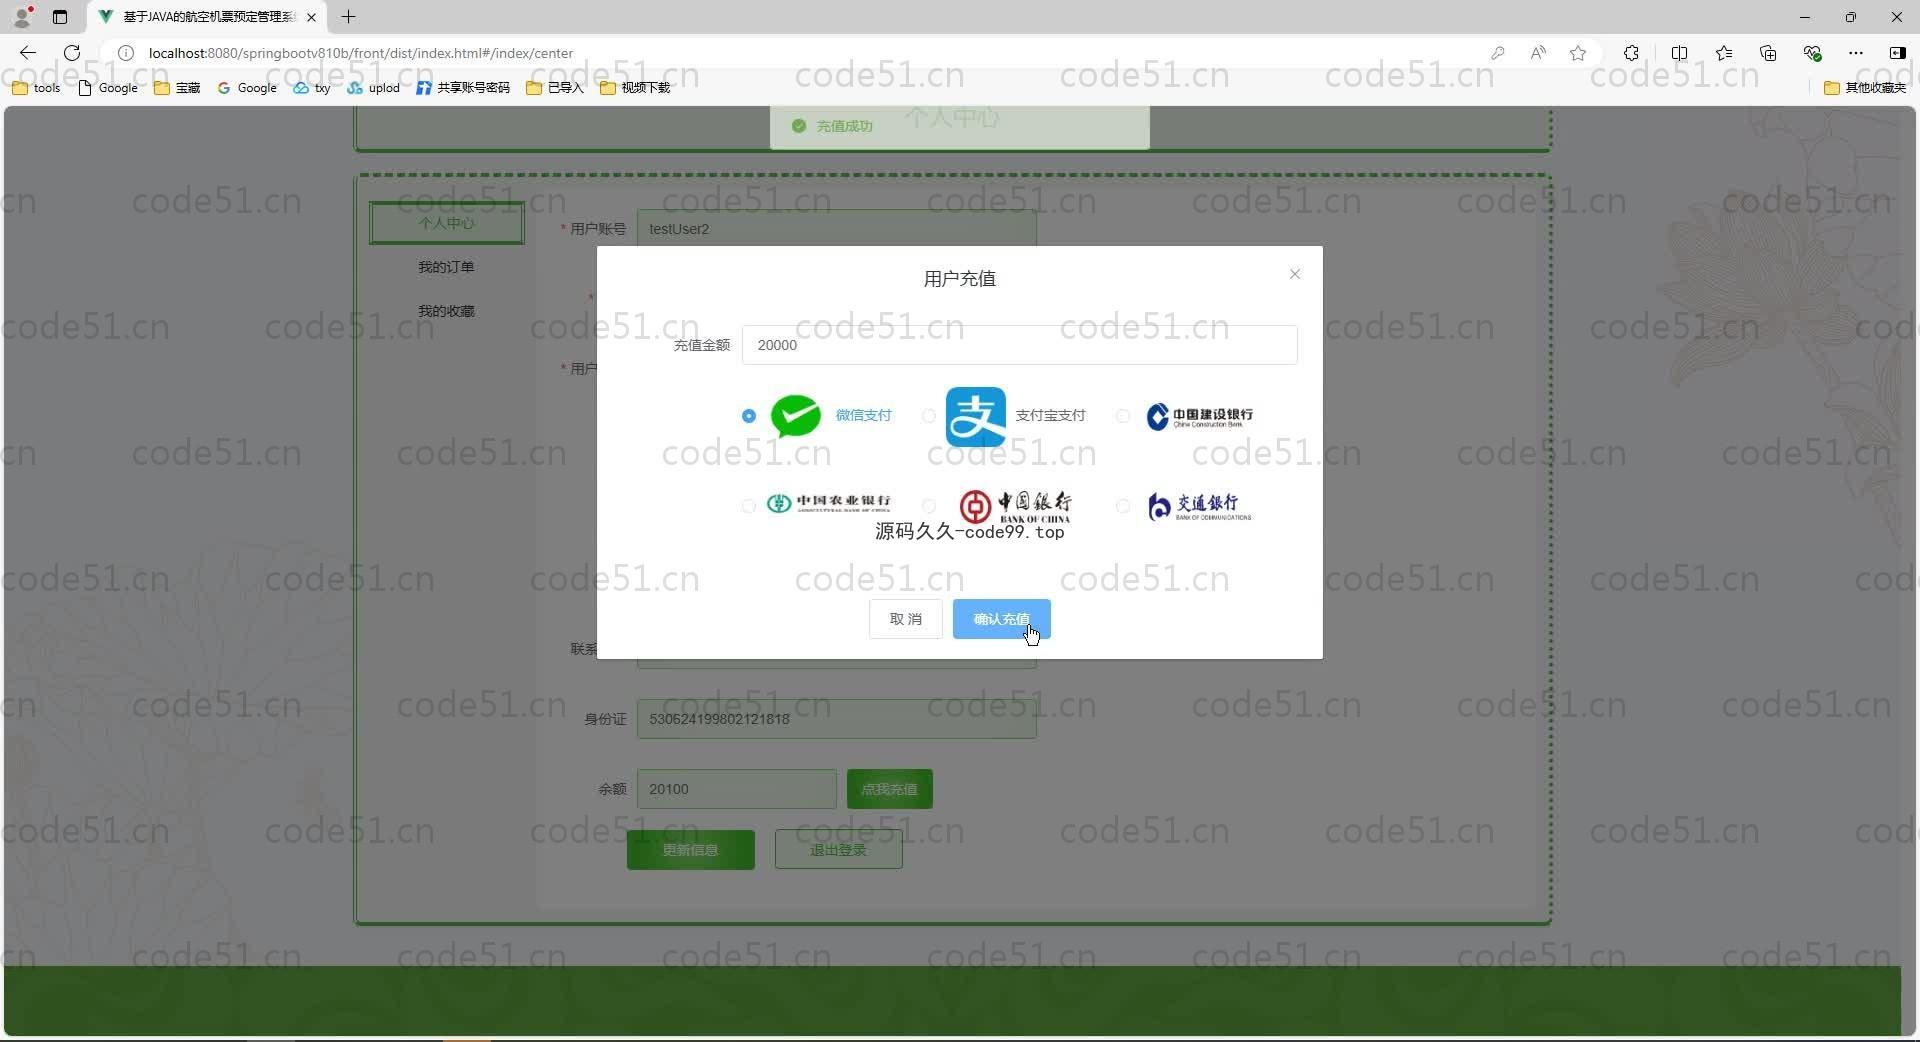Open the 其他收藏夹 bookmark folder
The height and width of the screenshot is (1042, 1920).
point(1866,88)
